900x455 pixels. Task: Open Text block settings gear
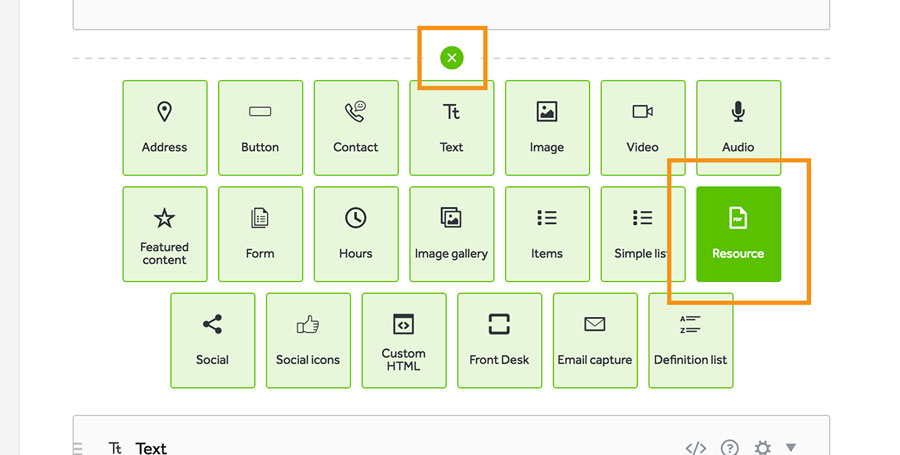pyautogui.click(x=763, y=448)
